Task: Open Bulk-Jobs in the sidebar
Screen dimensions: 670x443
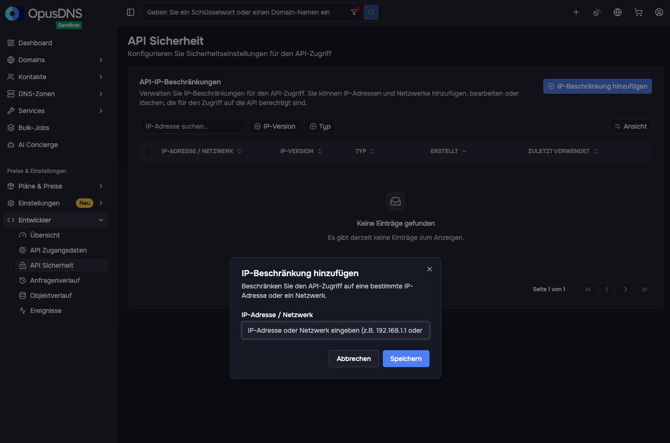Action: click(x=56, y=128)
